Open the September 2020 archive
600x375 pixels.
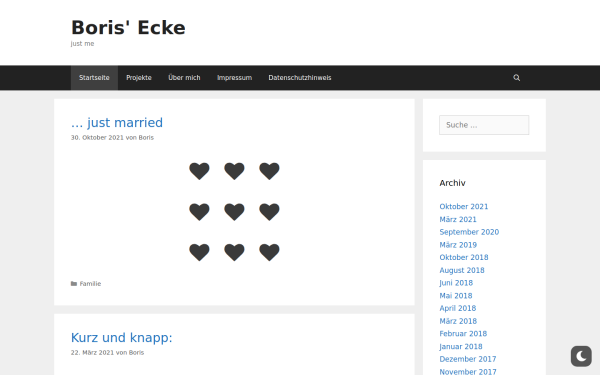[469, 232]
